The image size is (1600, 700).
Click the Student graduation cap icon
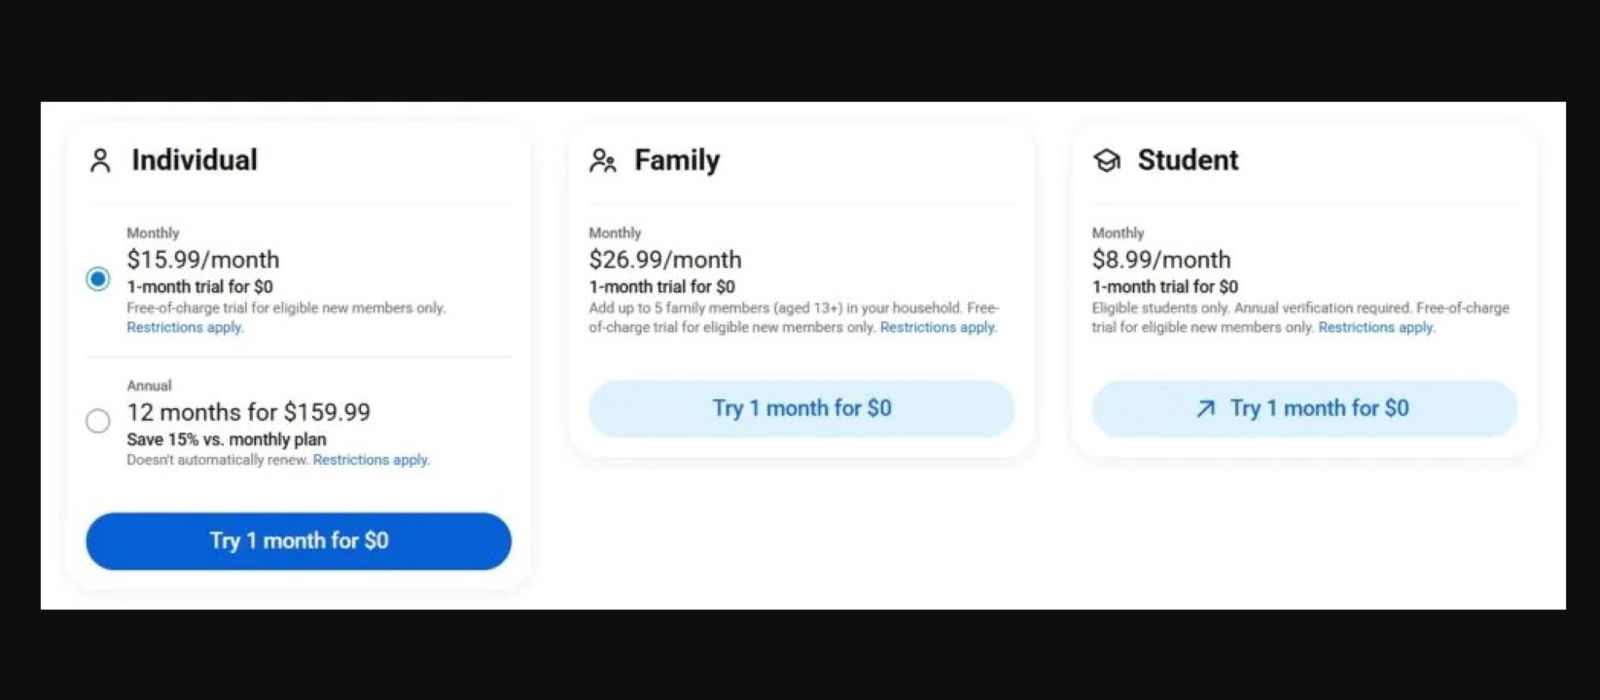pyautogui.click(x=1106, y=161)
